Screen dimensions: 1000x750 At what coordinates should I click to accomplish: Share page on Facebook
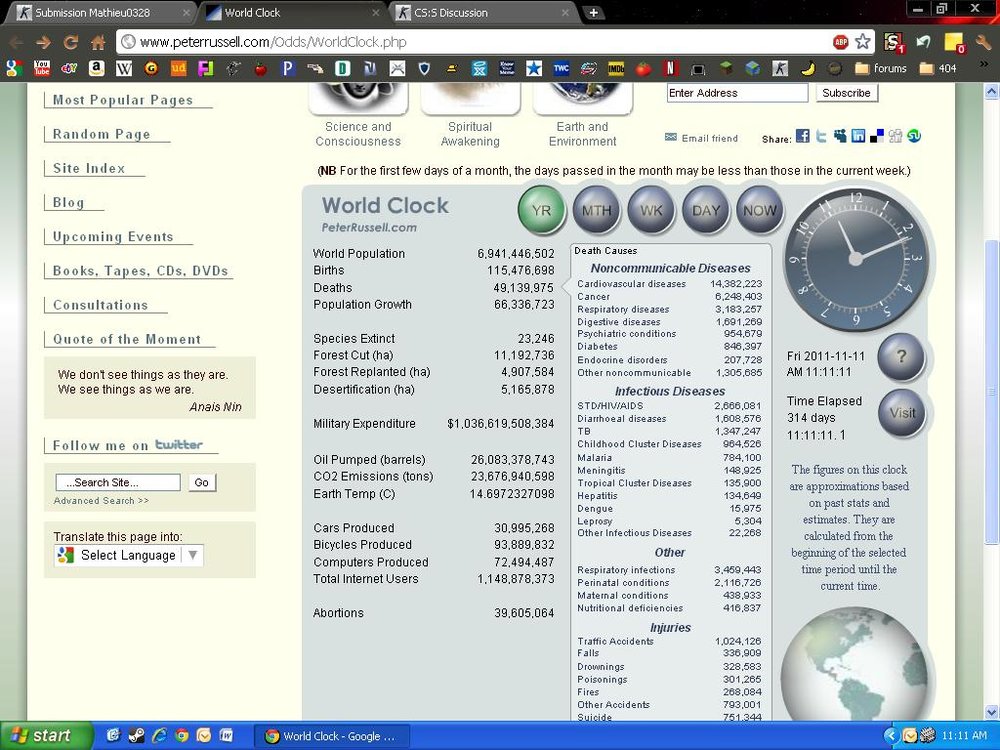click(802, 136)
